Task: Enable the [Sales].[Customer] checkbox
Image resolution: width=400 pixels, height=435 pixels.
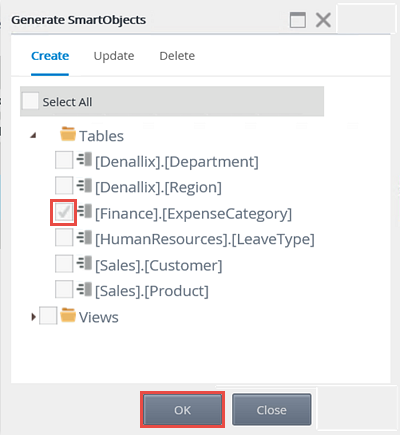Action: (64, 264)
